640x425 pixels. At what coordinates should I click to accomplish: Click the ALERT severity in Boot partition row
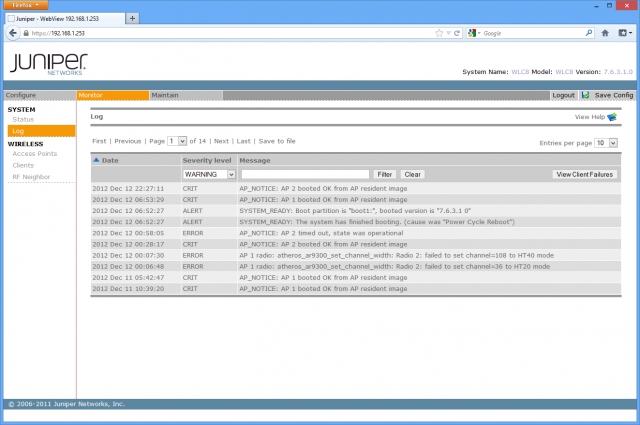[x=192, y=211]
